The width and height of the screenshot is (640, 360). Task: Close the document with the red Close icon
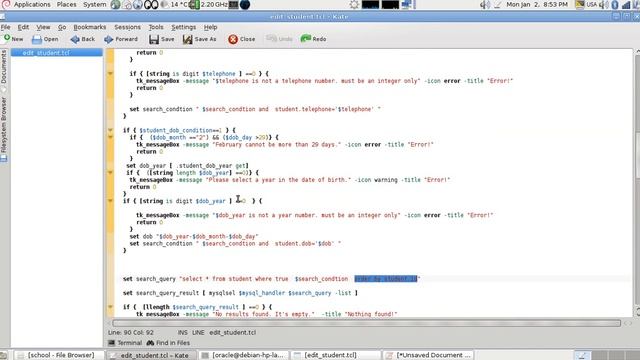[x=242, y=39]
